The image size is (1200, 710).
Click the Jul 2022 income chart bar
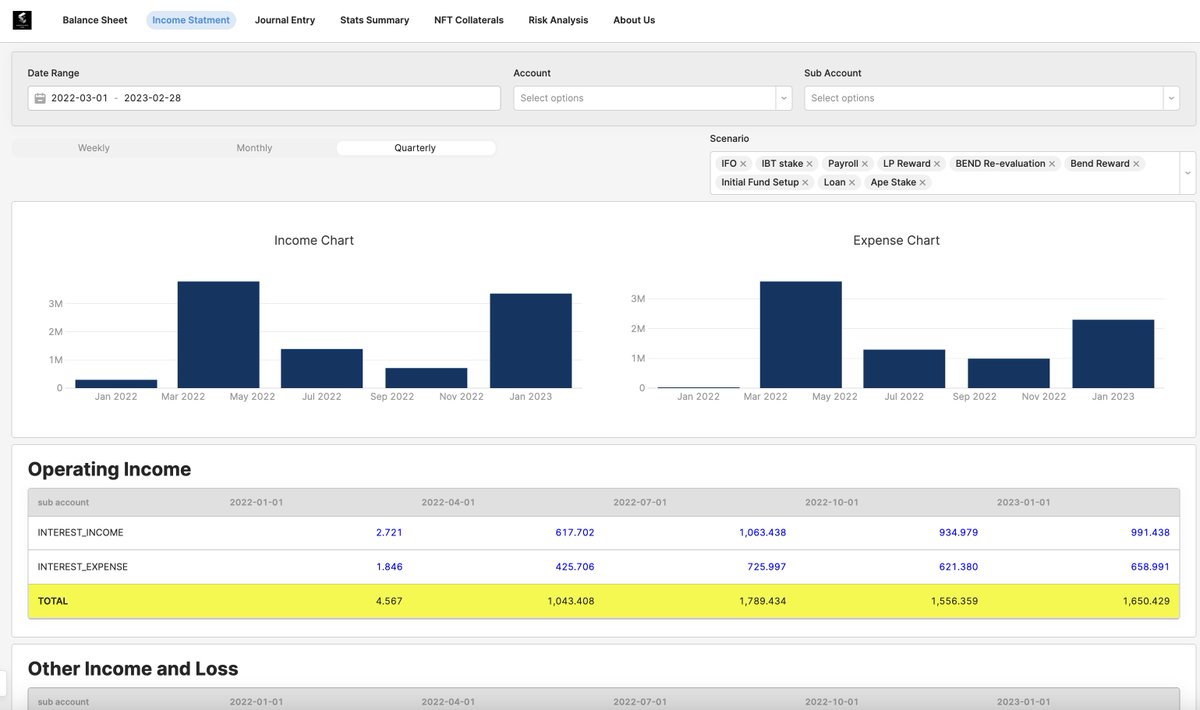(322, 369)
